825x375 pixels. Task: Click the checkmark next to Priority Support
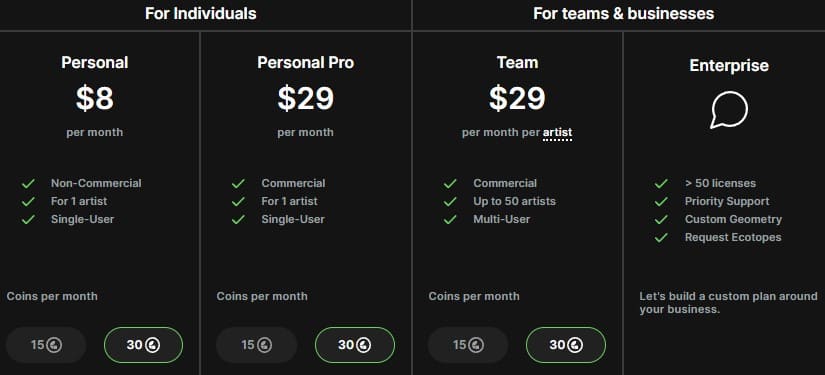[661, 201]
